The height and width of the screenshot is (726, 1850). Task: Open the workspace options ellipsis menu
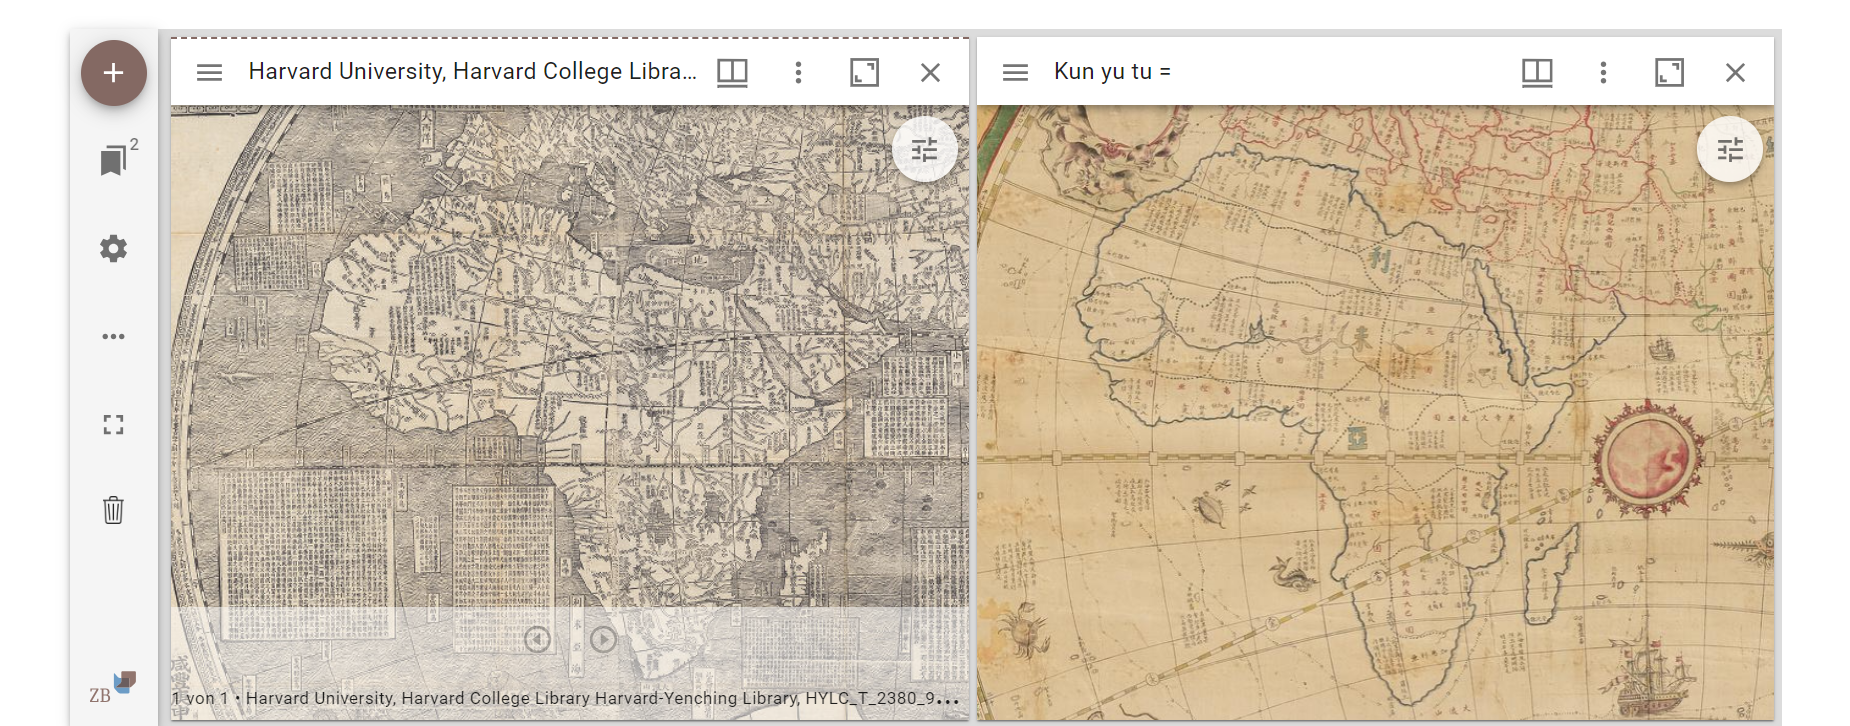click(114, 336)
